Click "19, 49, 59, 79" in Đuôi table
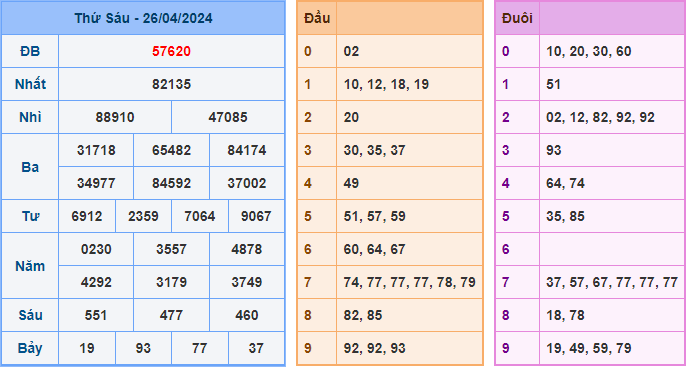Viewport: 687px width, 367px height. [589, 348]
